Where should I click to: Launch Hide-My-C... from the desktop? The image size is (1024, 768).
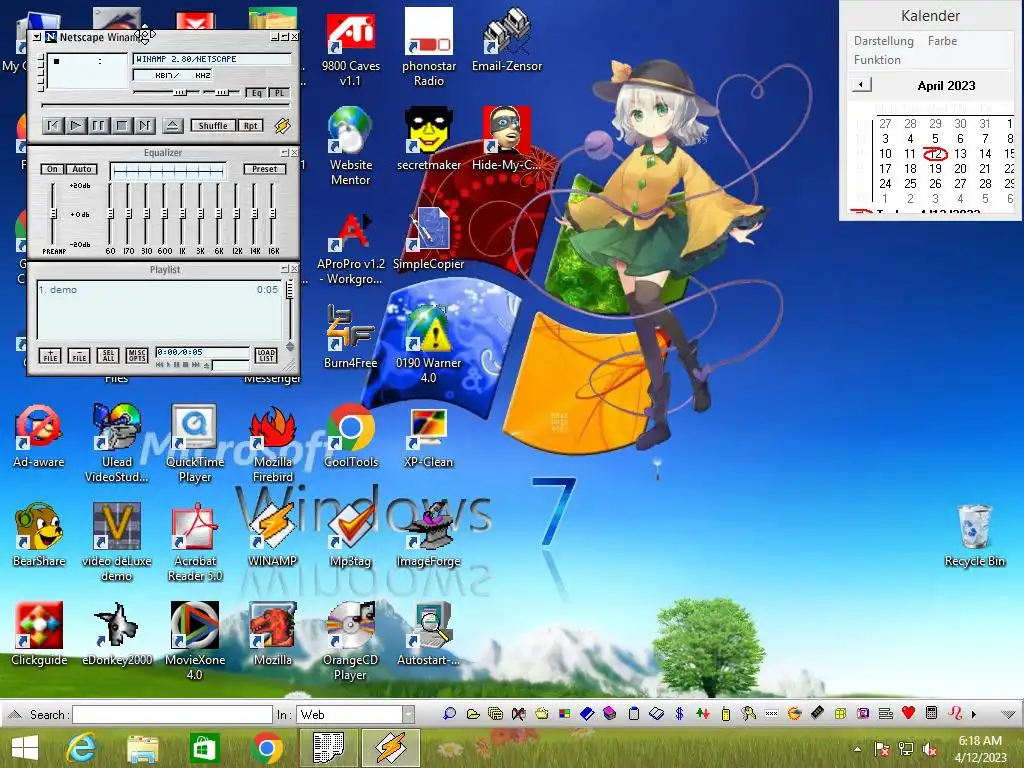(x=506, y=138)
